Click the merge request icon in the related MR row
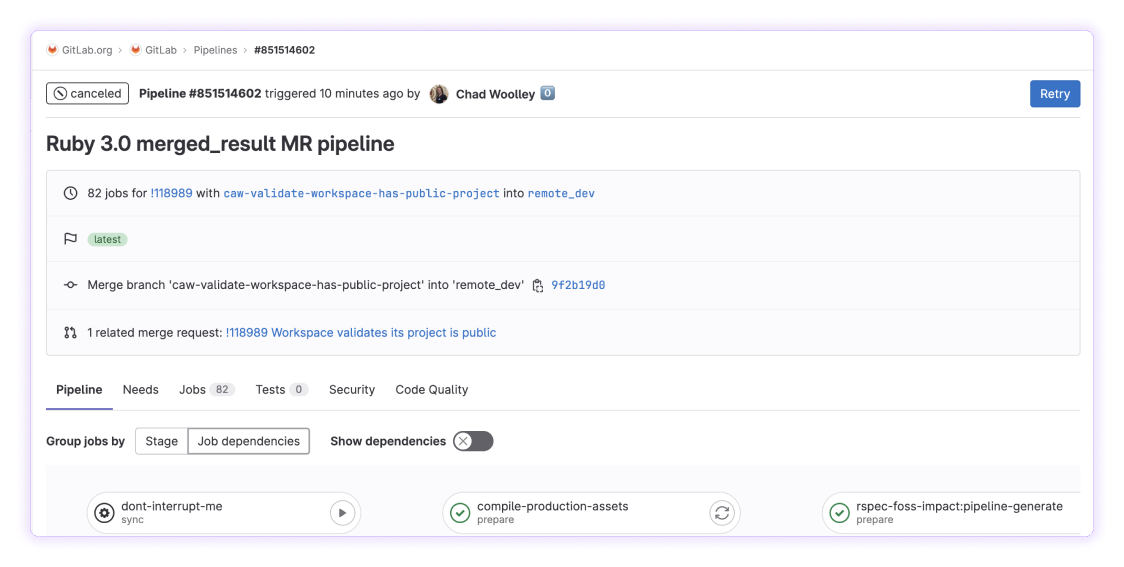This screenshot has width=1124, height=567. (x=70, y=333)
